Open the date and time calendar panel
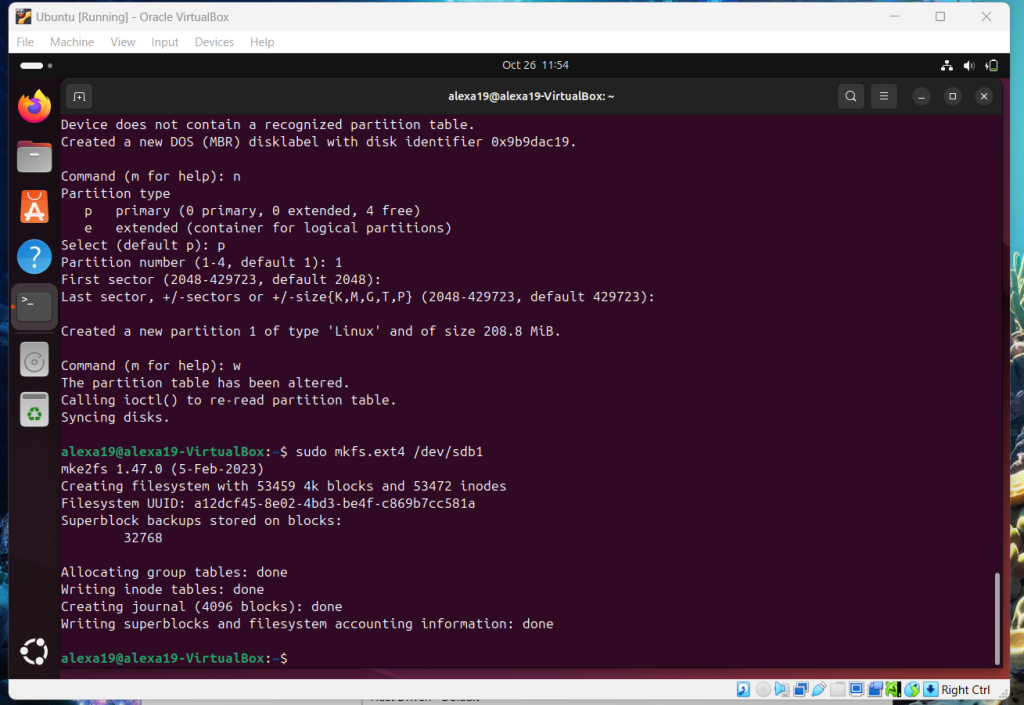1024x705 pixels. click(x=535, y=65)
